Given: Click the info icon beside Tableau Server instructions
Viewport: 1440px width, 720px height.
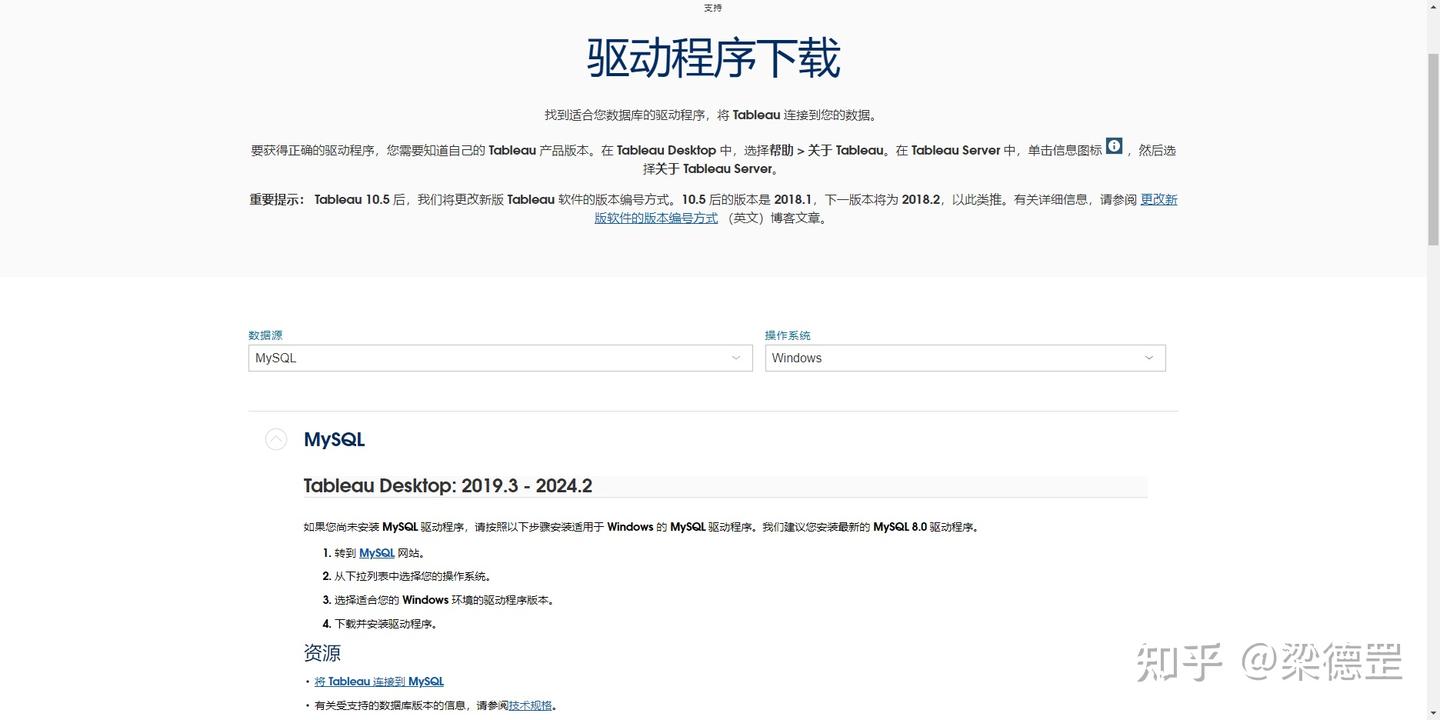Looking at the screenshot, I should tap(1114, 146).
